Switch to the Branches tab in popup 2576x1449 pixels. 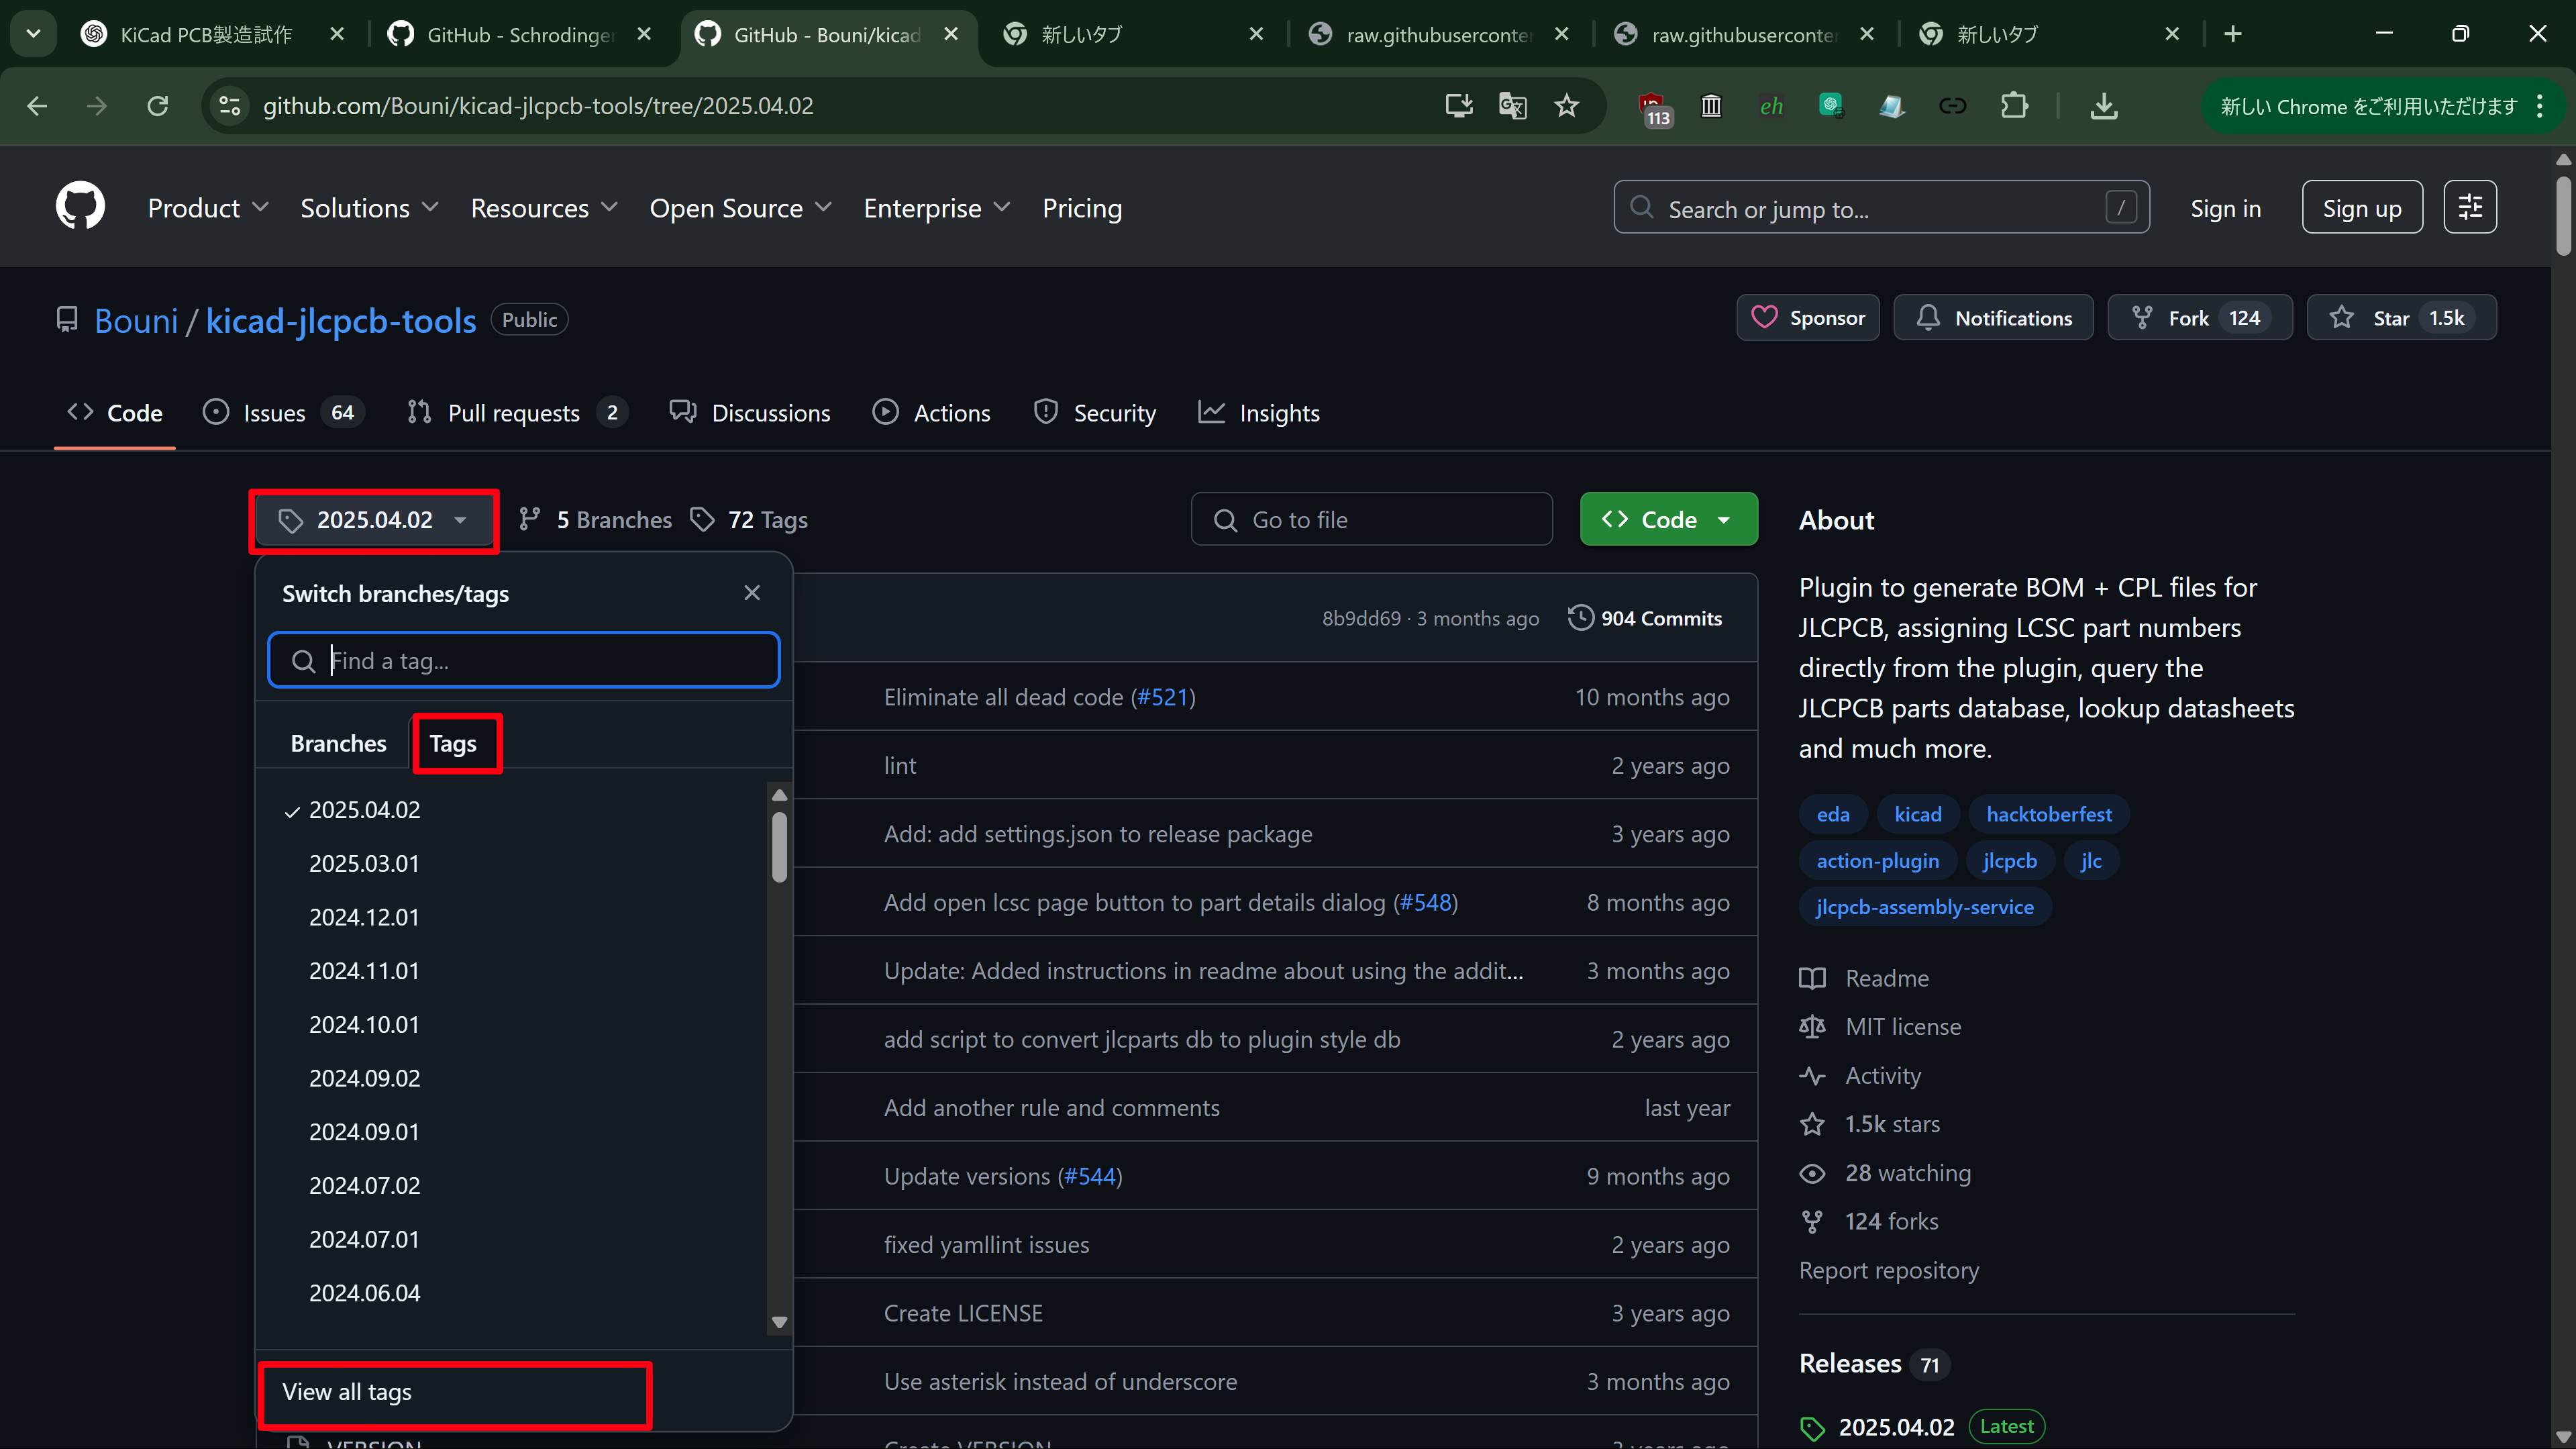click(338, 743)
